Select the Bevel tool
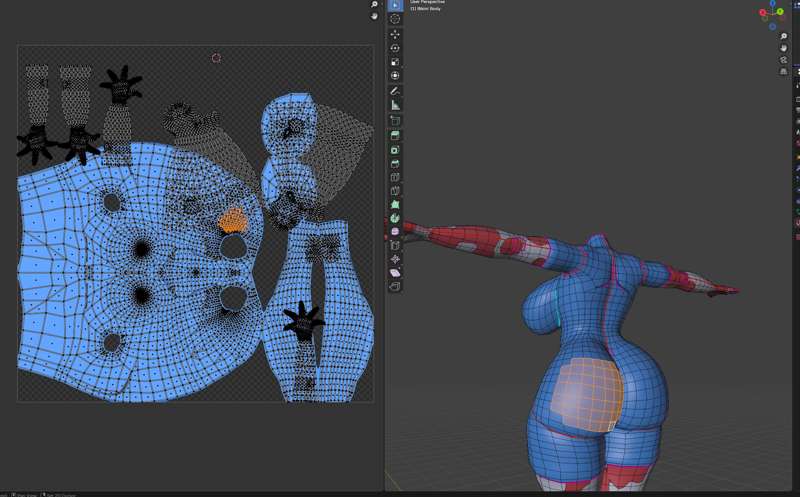The image size is (800, 497). click(395, 164)
